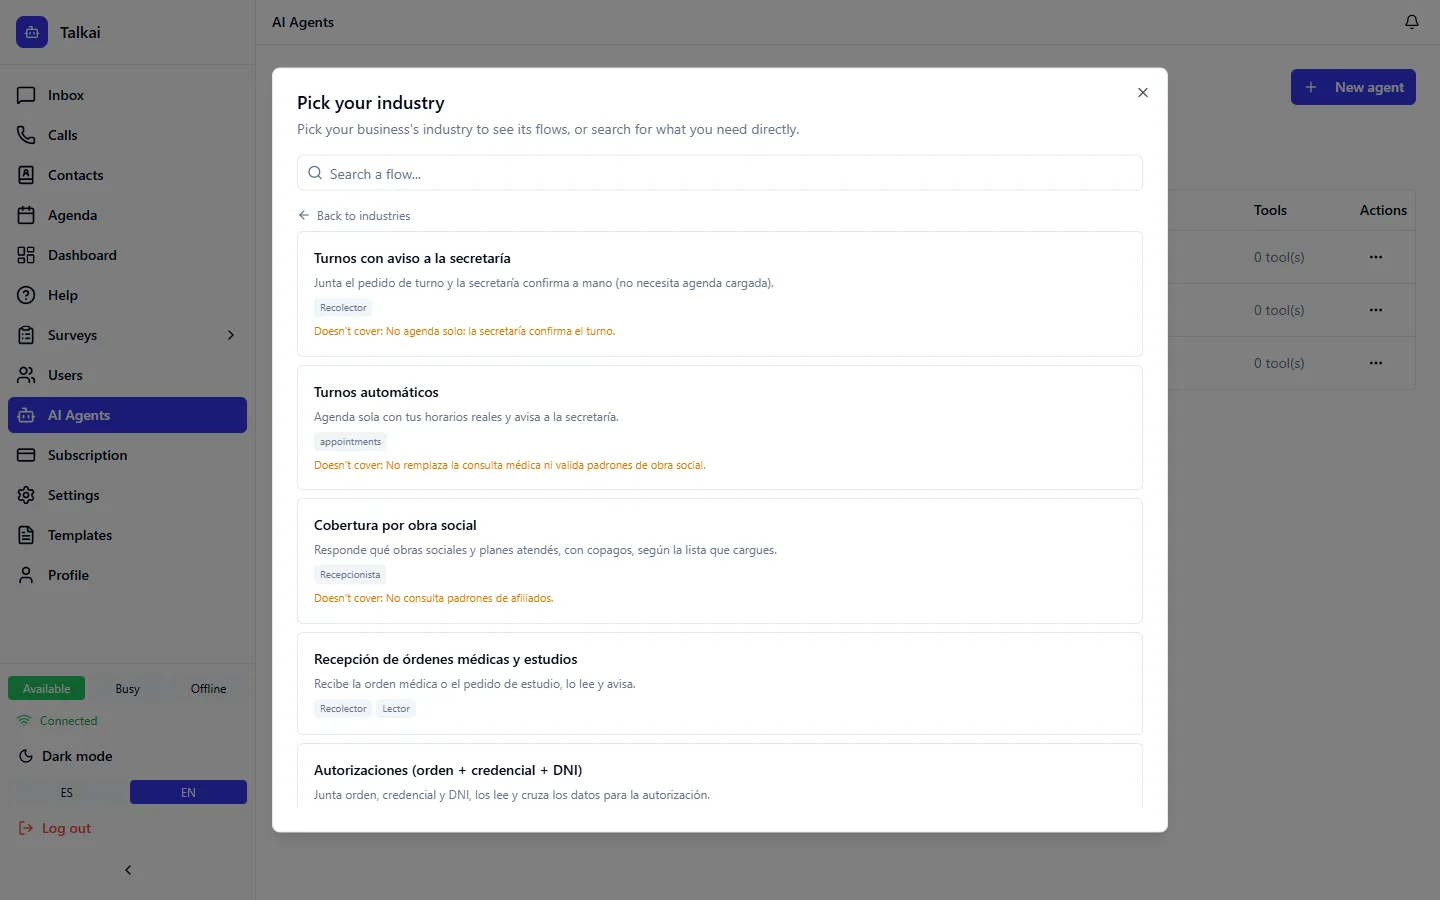Click the Talkai logo icon
This screenshot has width=1440, height=900.
click(x=32, y=32)
